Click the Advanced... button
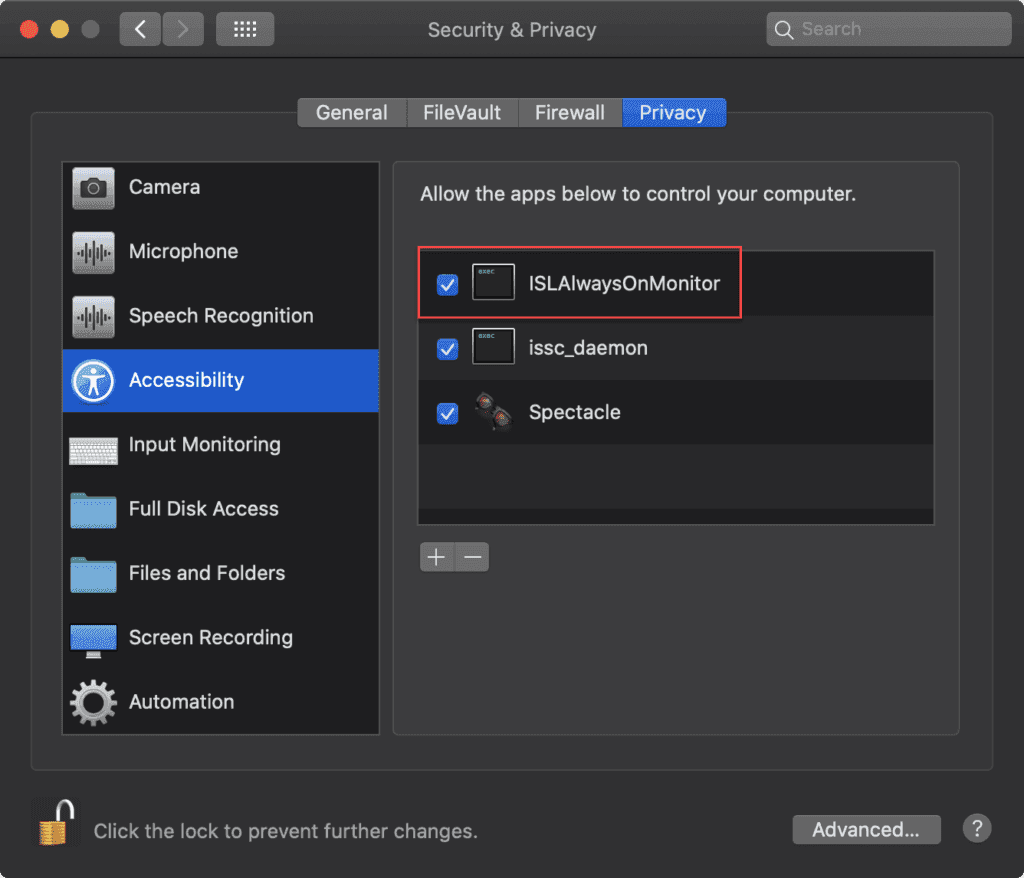Image resolution: width=1024 pixels, height=878 pixels. coord(866,830)
